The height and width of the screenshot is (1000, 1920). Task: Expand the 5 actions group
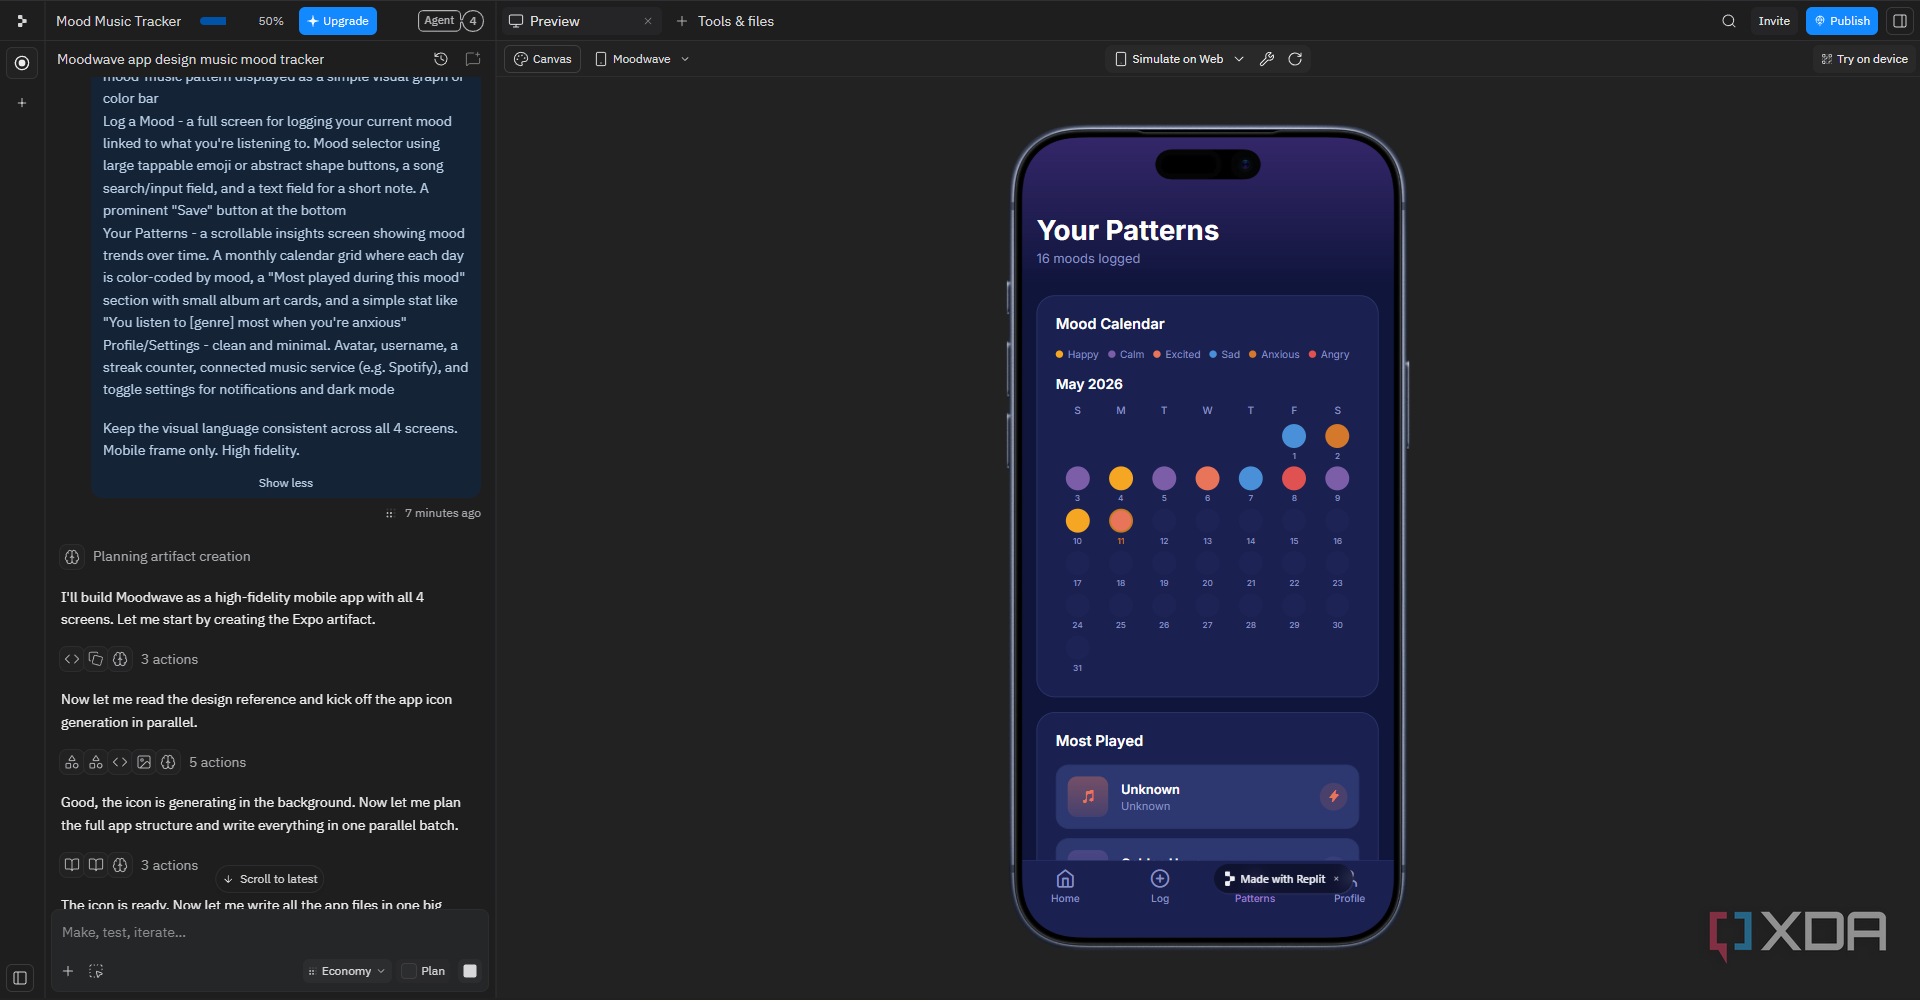click(x=154, y=762)
